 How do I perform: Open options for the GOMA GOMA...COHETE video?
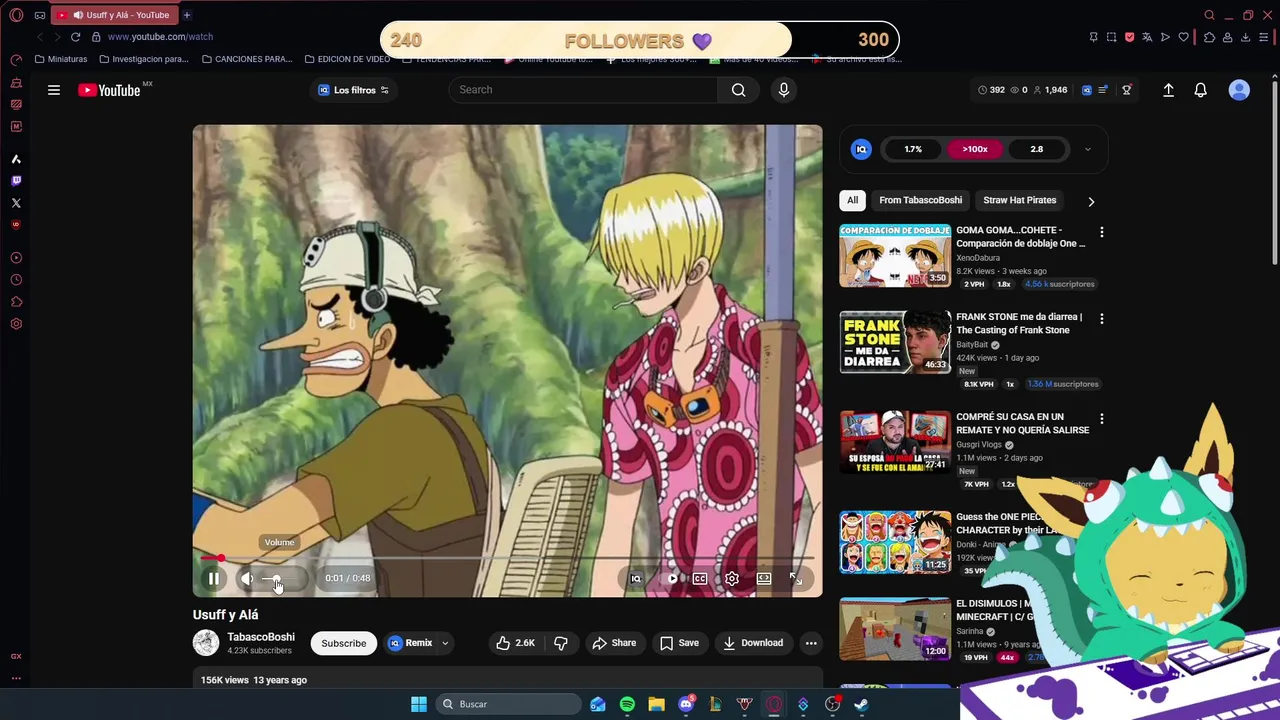tap(1102, 232)
